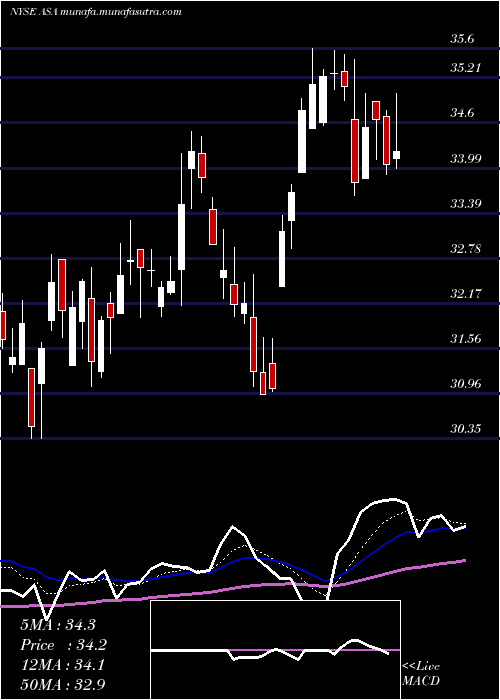Click the 50MA : 32.9 value
Viewport: 500px width, 700px height.
click(63, 685)
